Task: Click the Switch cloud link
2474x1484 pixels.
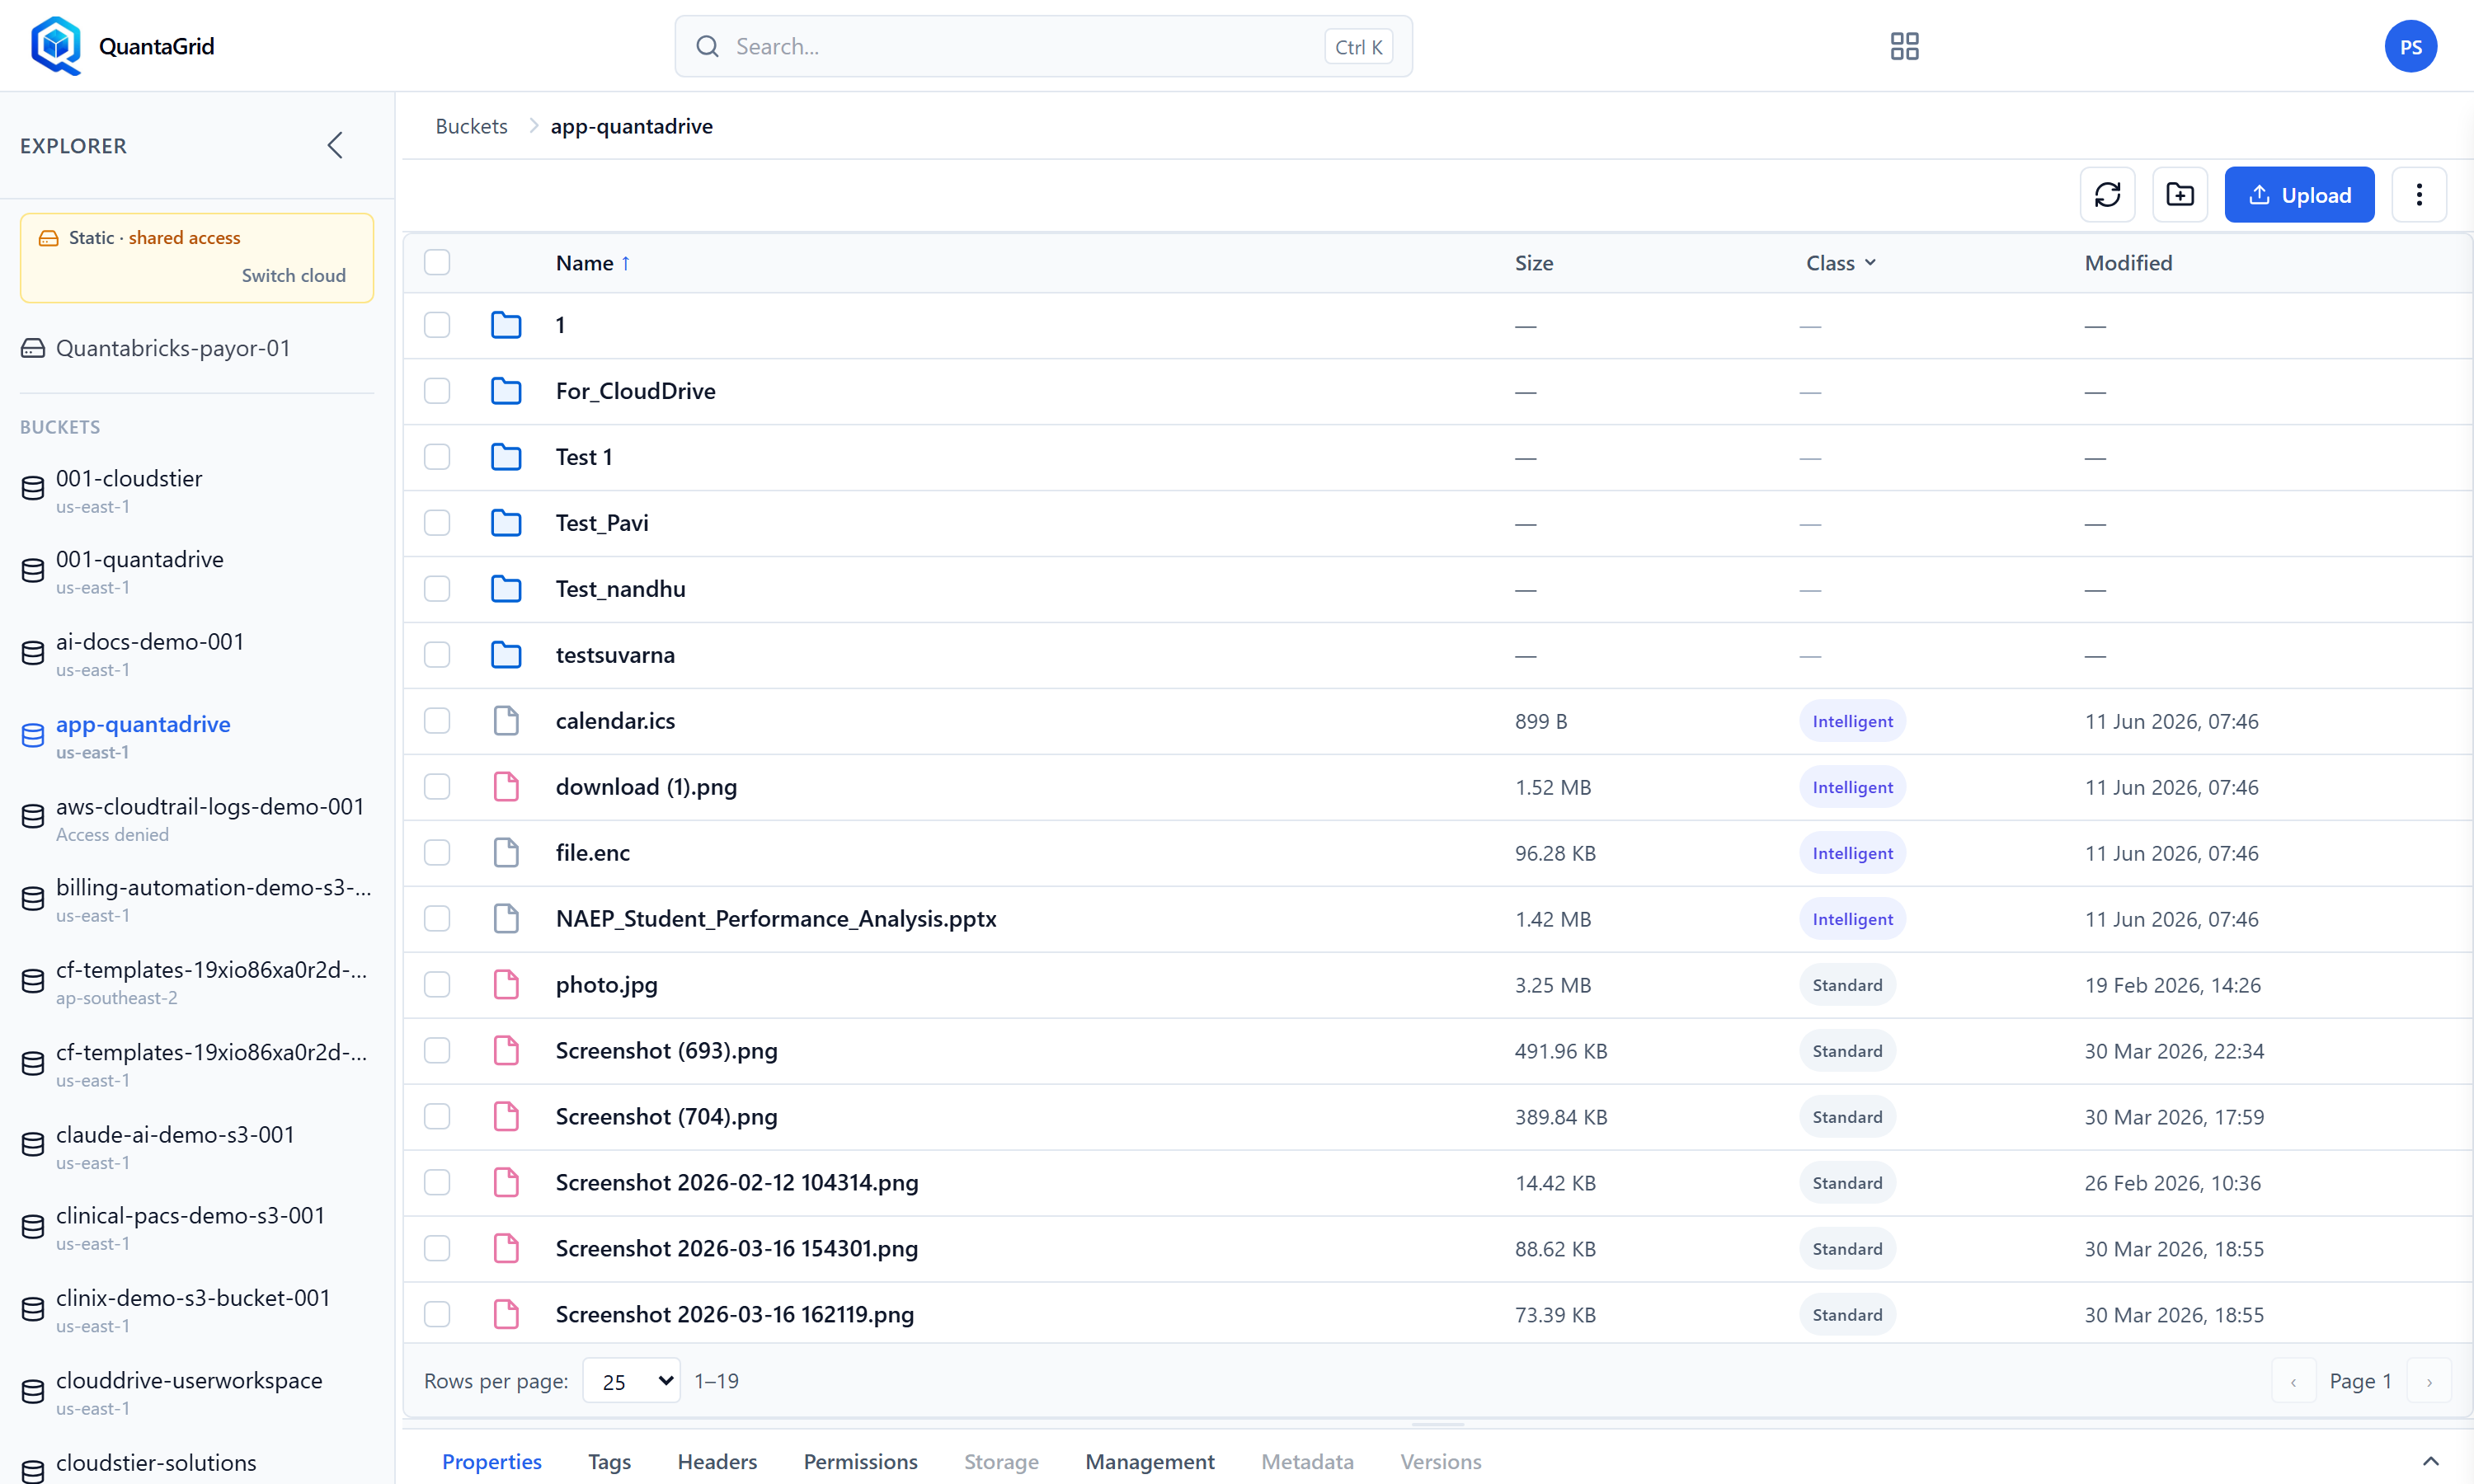Action: (x=293, y=275)
